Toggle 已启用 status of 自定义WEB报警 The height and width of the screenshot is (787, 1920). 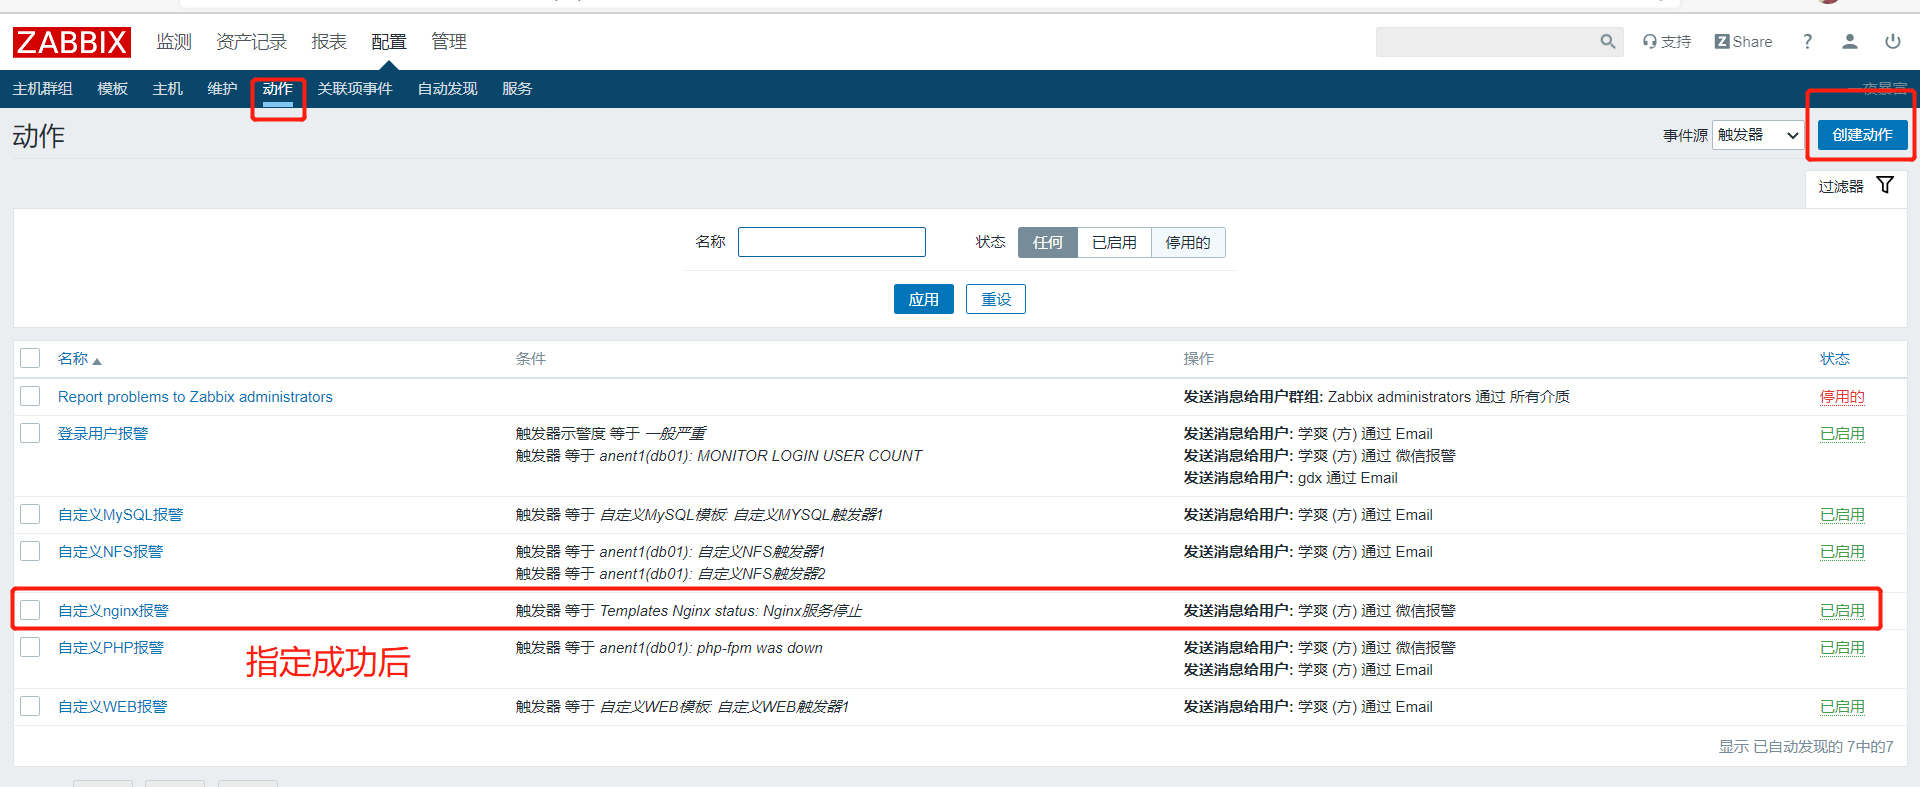1842,707
